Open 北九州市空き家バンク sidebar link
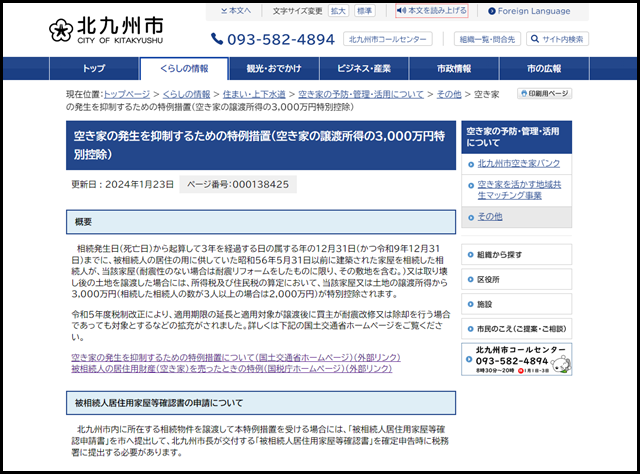 [519, 164]
